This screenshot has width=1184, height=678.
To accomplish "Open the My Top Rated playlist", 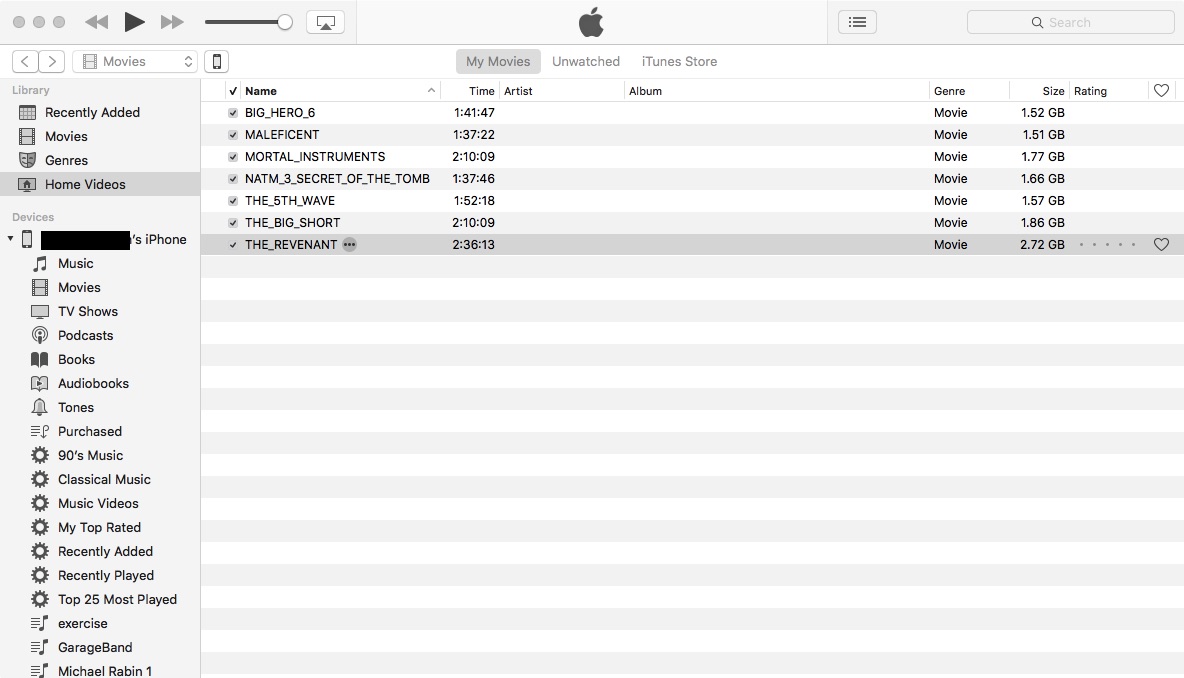I will tap(100, 528).
